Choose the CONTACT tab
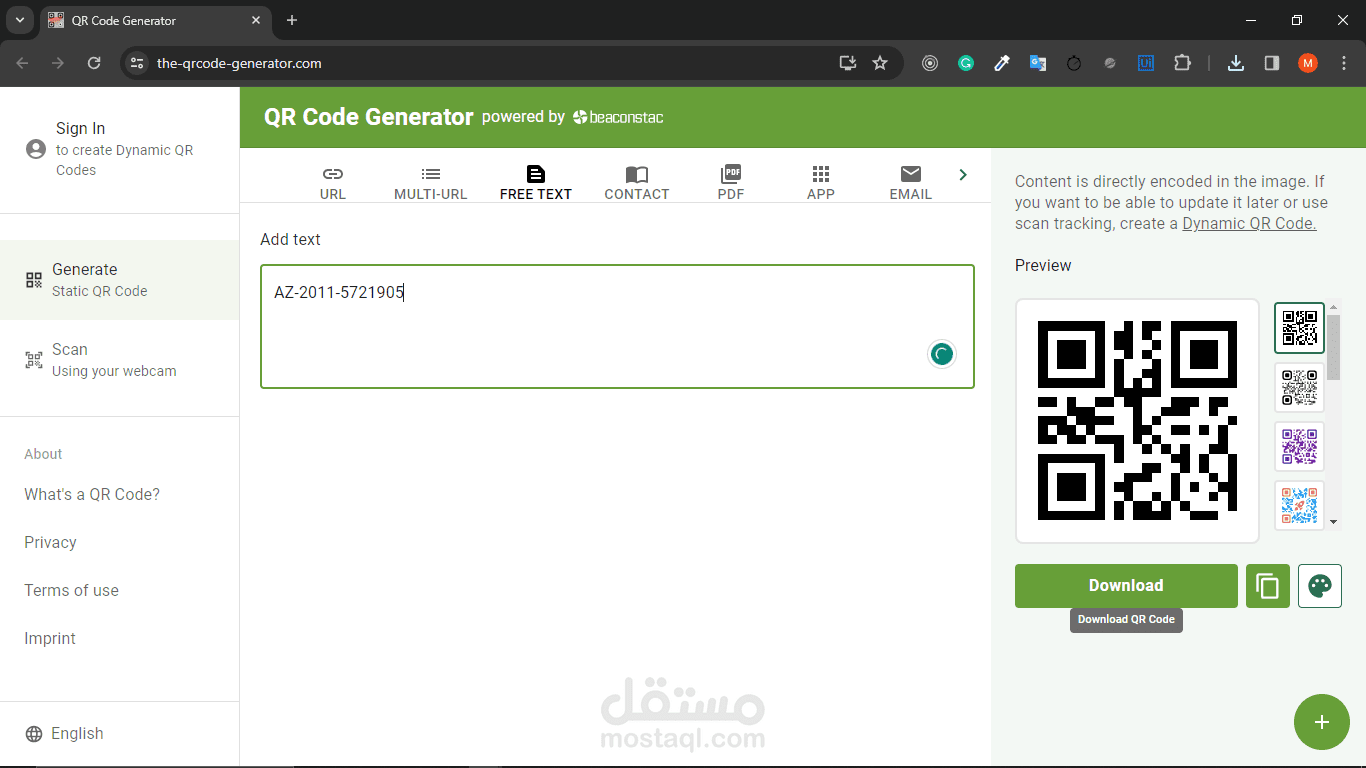This screenshot has height=768, width=1366. pos(637,183)
